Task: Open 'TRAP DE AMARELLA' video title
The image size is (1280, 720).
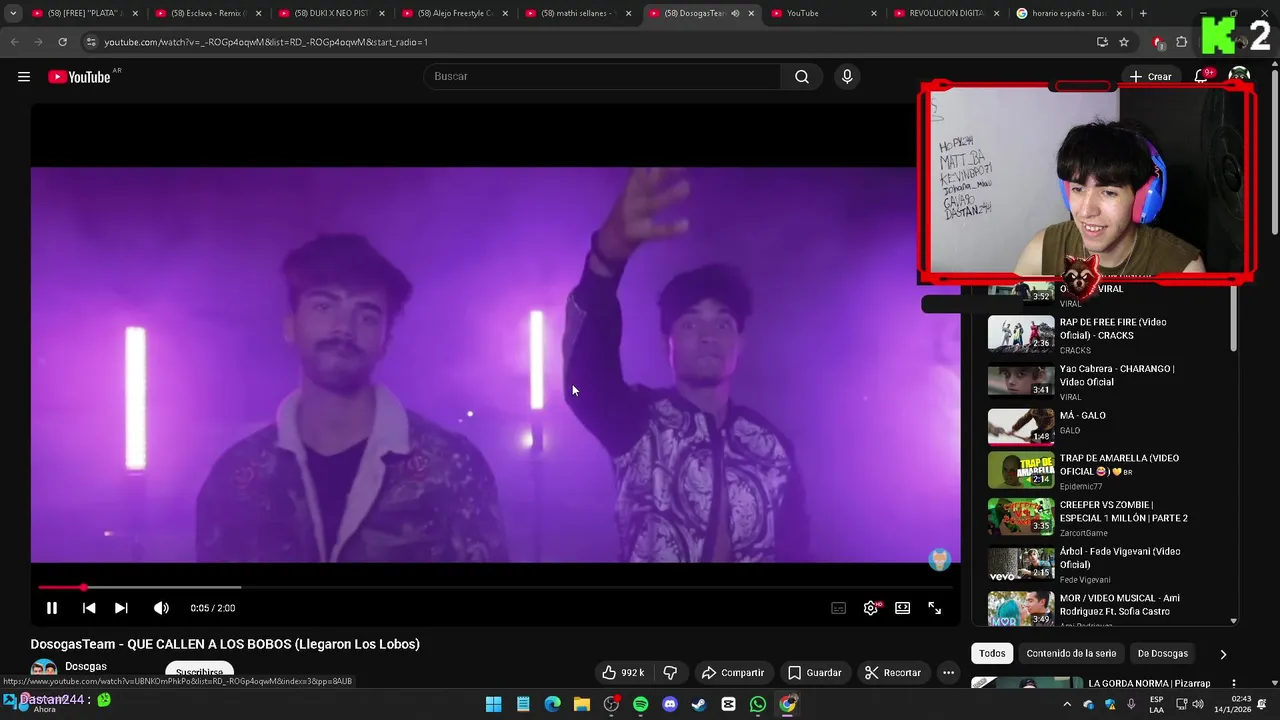Action: pyautogui.click(x=1119, y=465)
